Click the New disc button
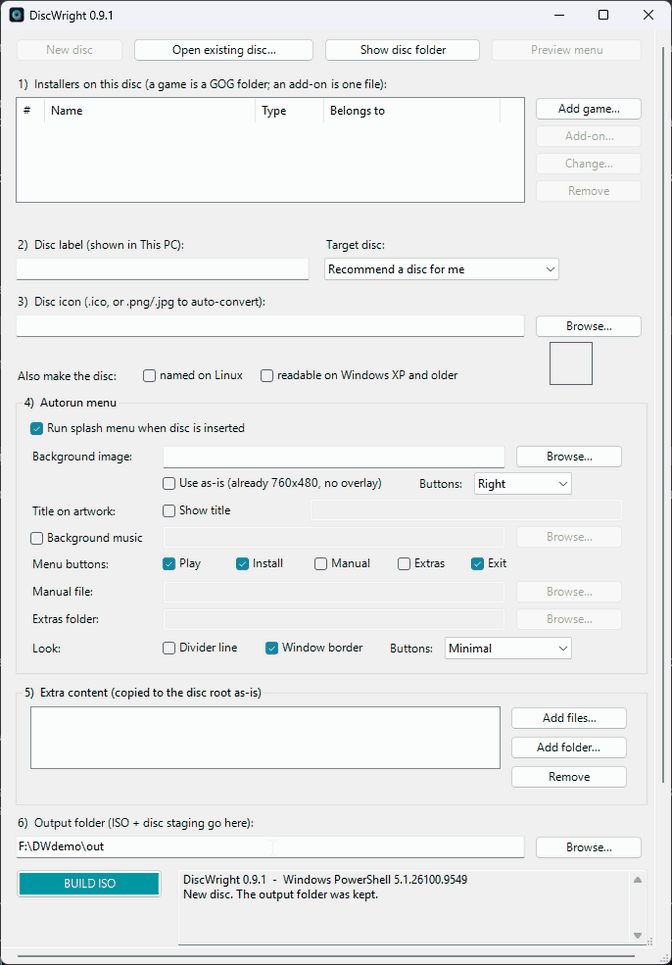 (x=70, y=50)
